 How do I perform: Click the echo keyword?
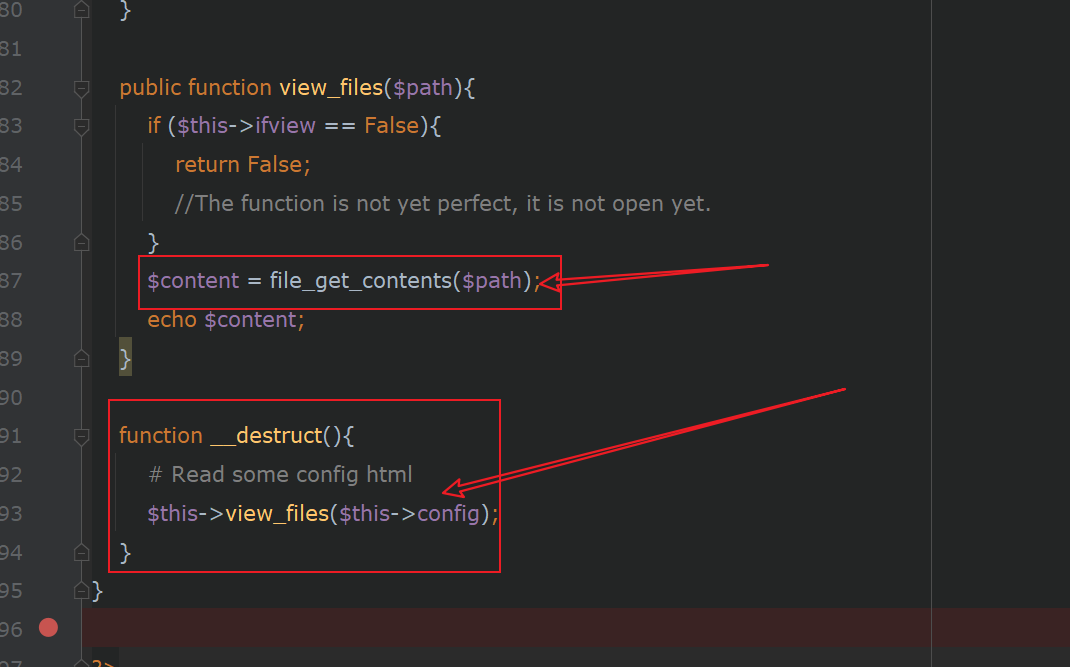point(172,320)
